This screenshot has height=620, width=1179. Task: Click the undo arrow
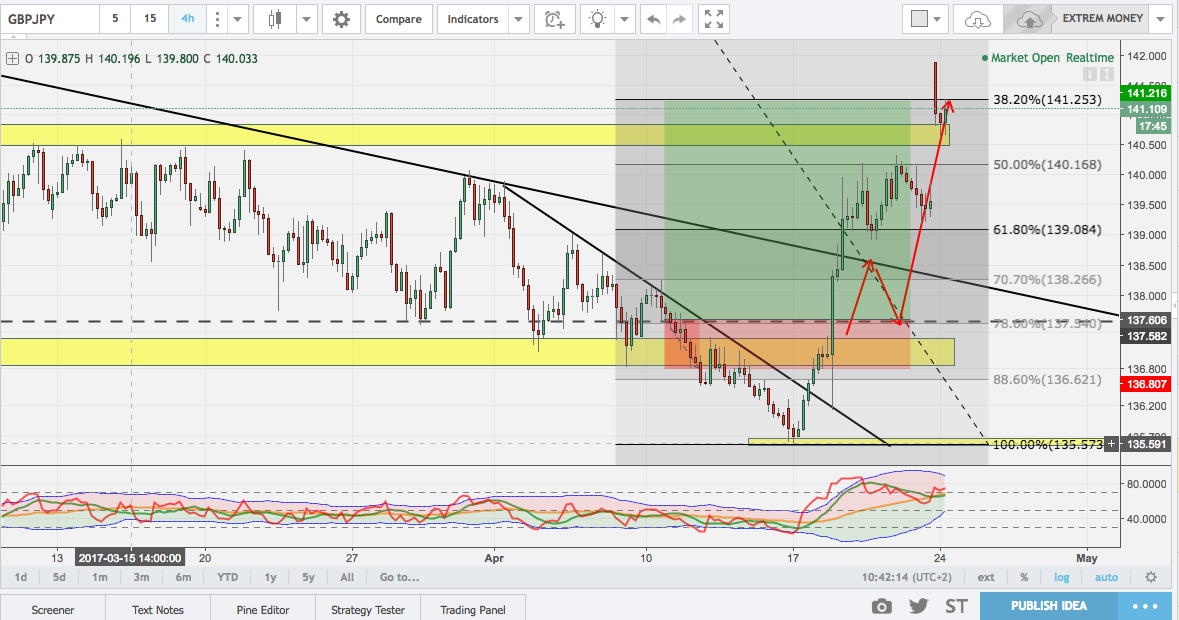point(653,19)
